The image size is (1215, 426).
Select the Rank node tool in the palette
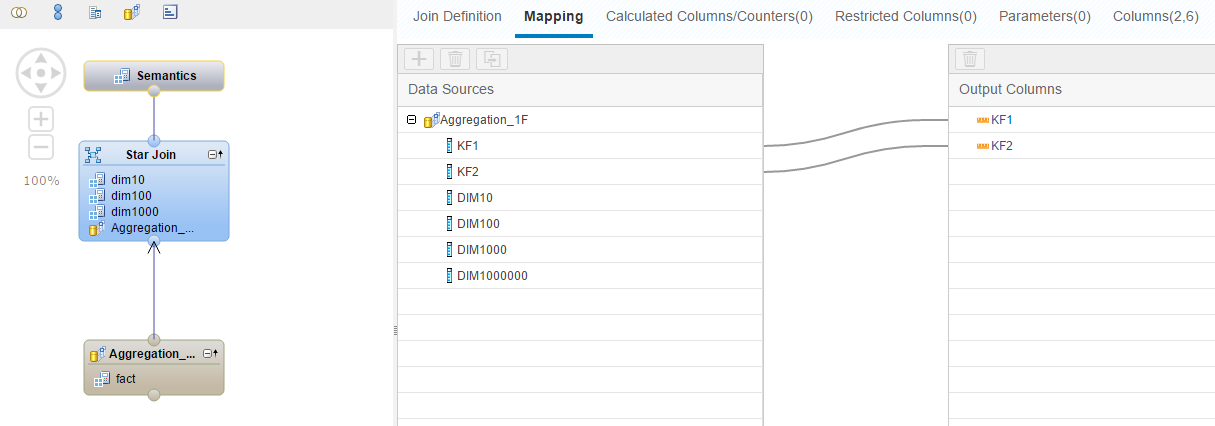(170, 13)
